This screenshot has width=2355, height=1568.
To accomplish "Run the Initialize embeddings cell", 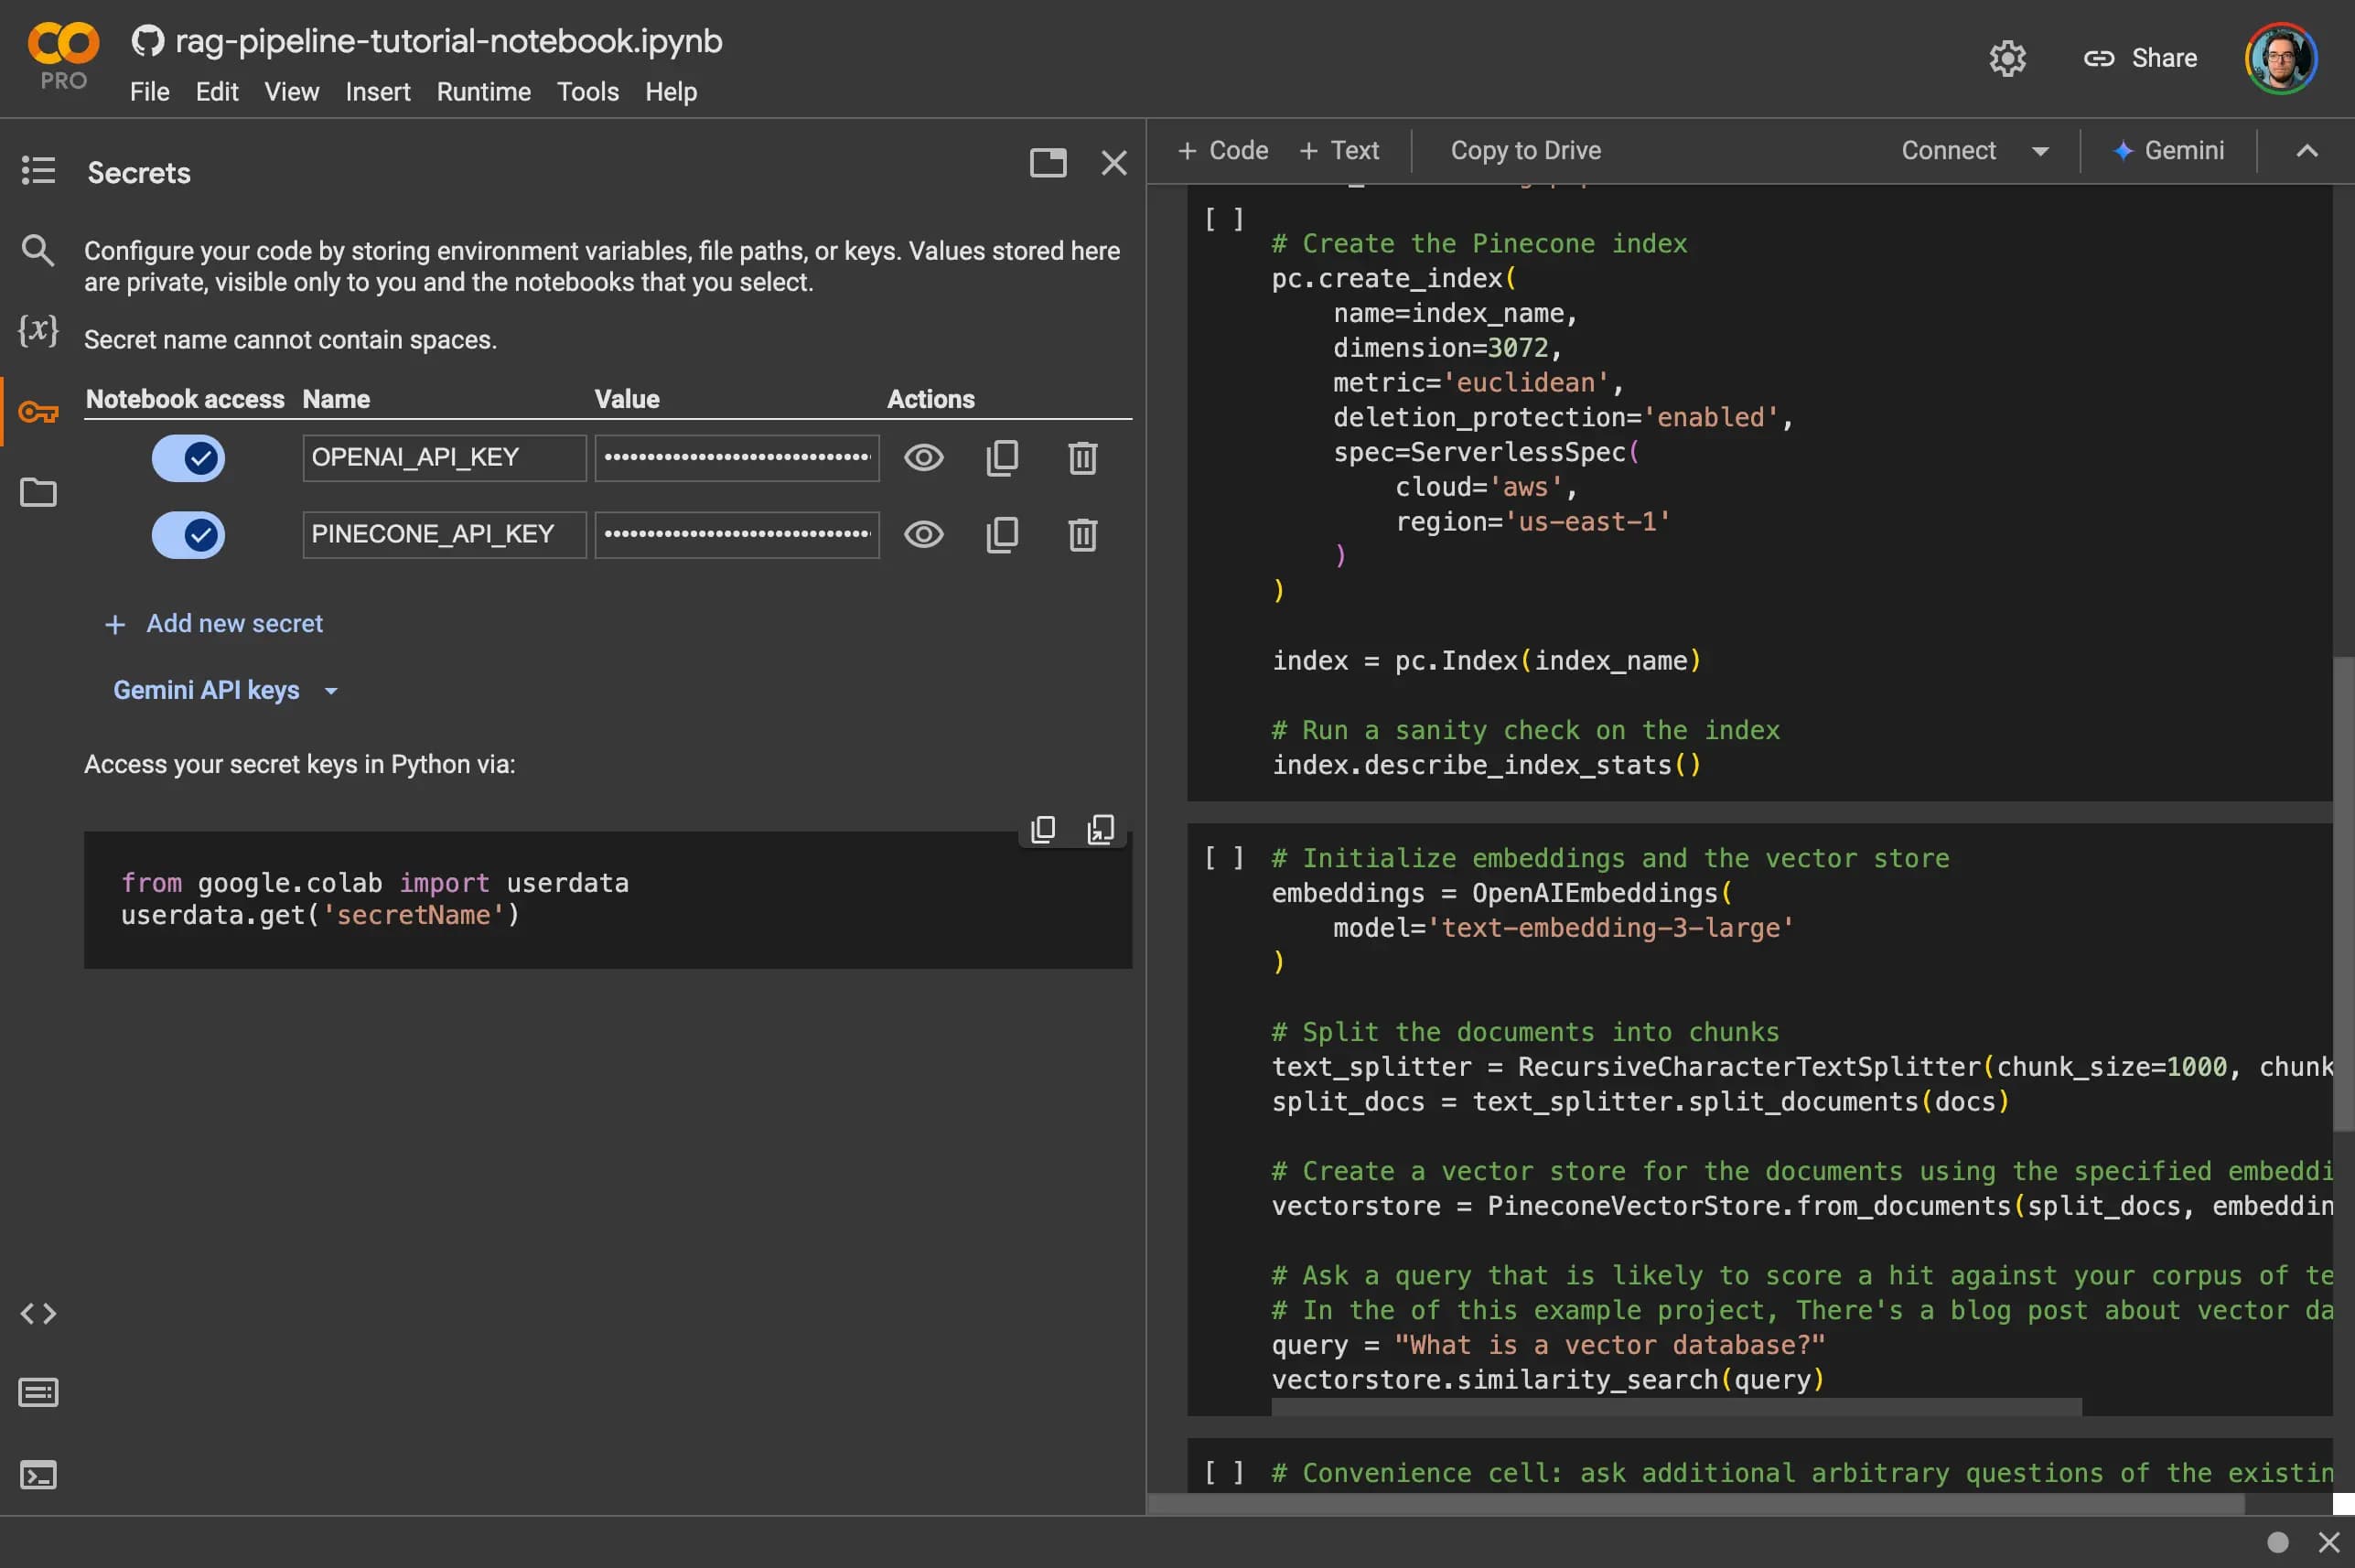I will pos(1223,858).
